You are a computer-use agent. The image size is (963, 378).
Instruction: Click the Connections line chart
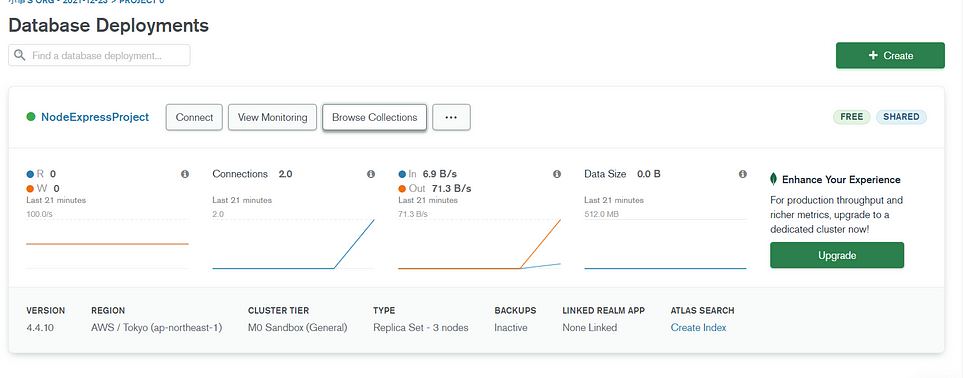coord(294,244)
